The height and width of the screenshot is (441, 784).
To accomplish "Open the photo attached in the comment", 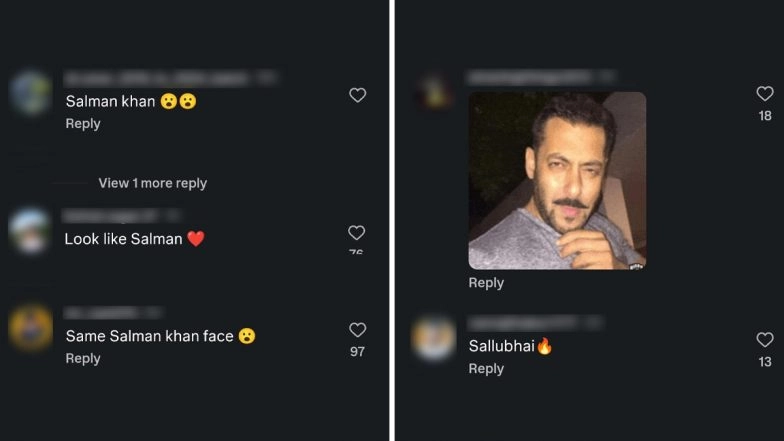I will (x=557, y=180).
